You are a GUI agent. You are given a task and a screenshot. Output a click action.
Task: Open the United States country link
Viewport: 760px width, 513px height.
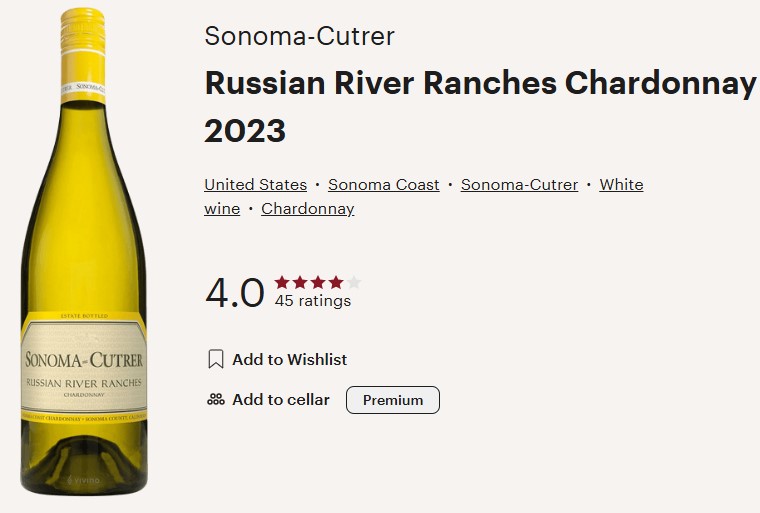(255, 185)
